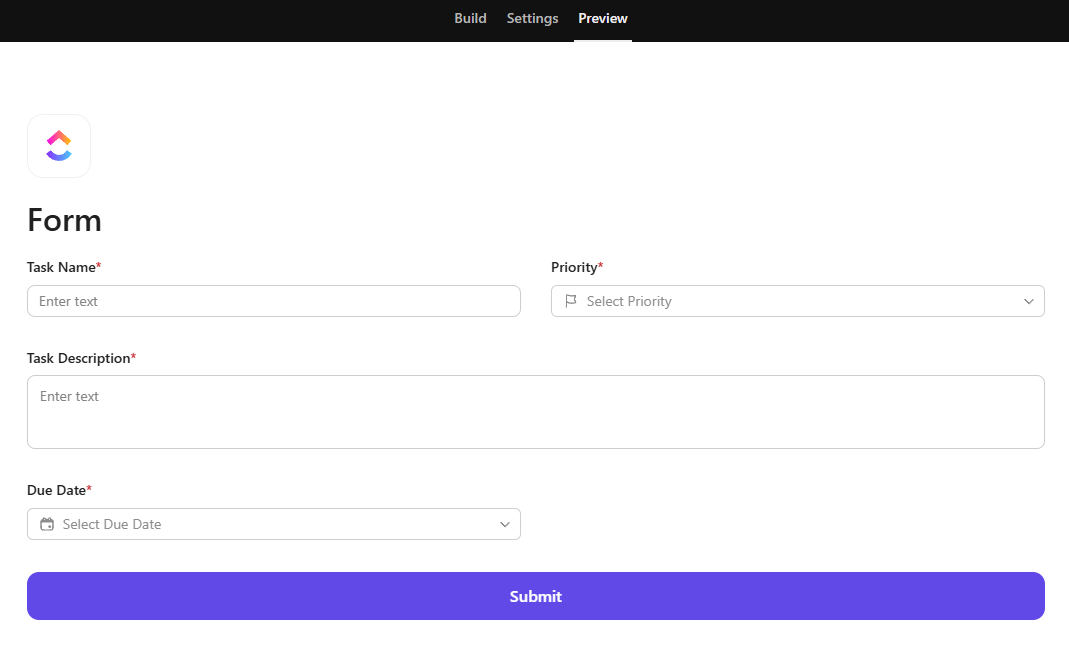Click the Form heading text
The image size is (1069, 645).
pyautogui.click(x=64, y=220)
